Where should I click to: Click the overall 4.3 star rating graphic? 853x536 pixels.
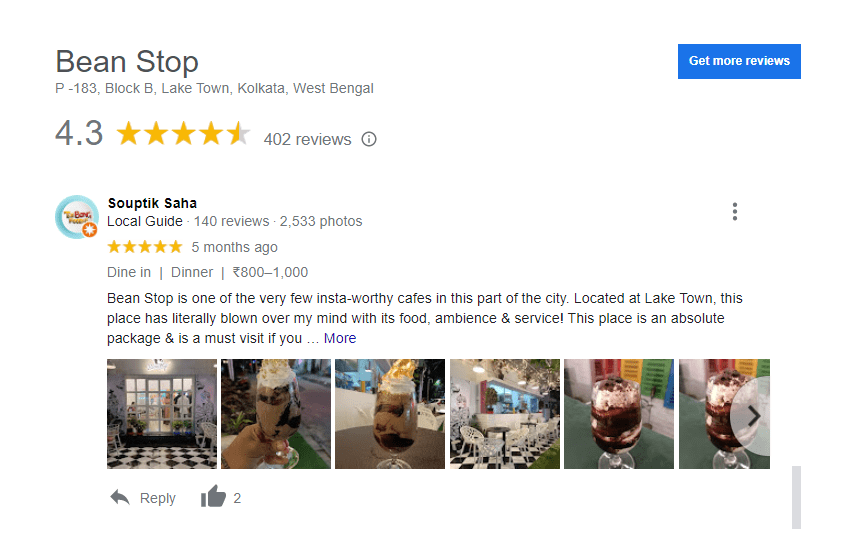tap(183, 133)
